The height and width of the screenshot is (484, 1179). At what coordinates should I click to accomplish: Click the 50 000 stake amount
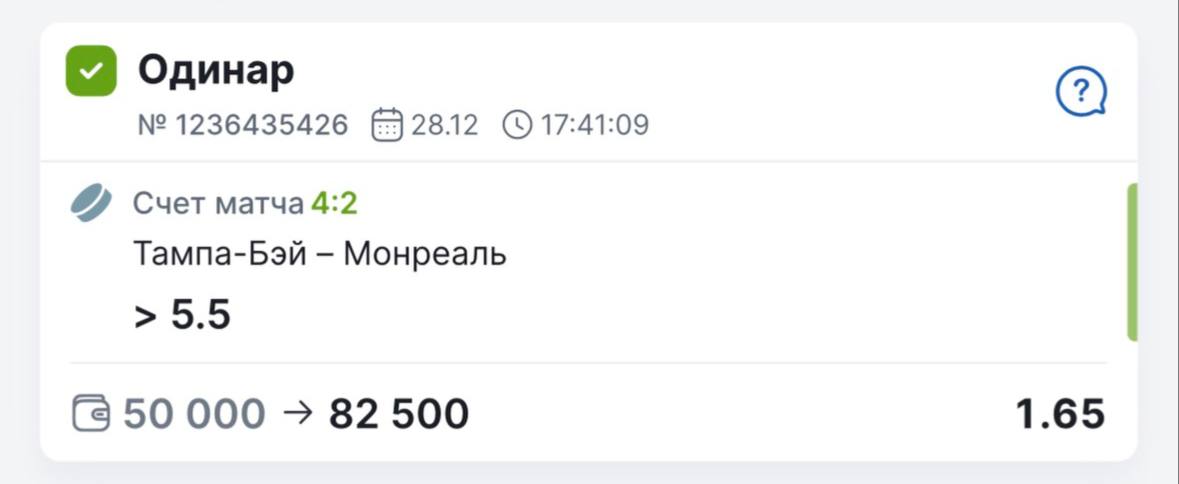(x=194, y=413)
